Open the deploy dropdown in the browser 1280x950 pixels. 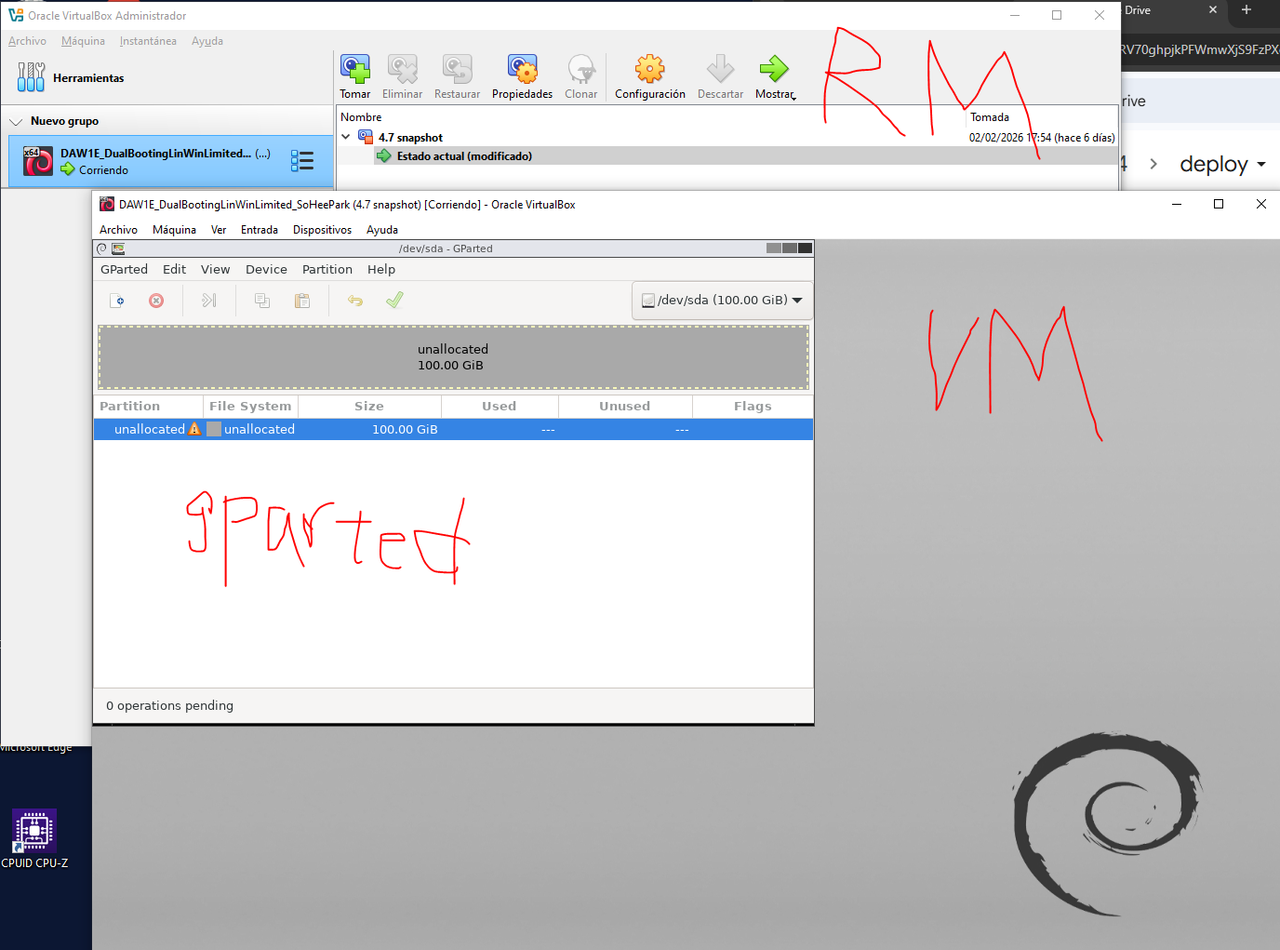(x=1222, y=163)
